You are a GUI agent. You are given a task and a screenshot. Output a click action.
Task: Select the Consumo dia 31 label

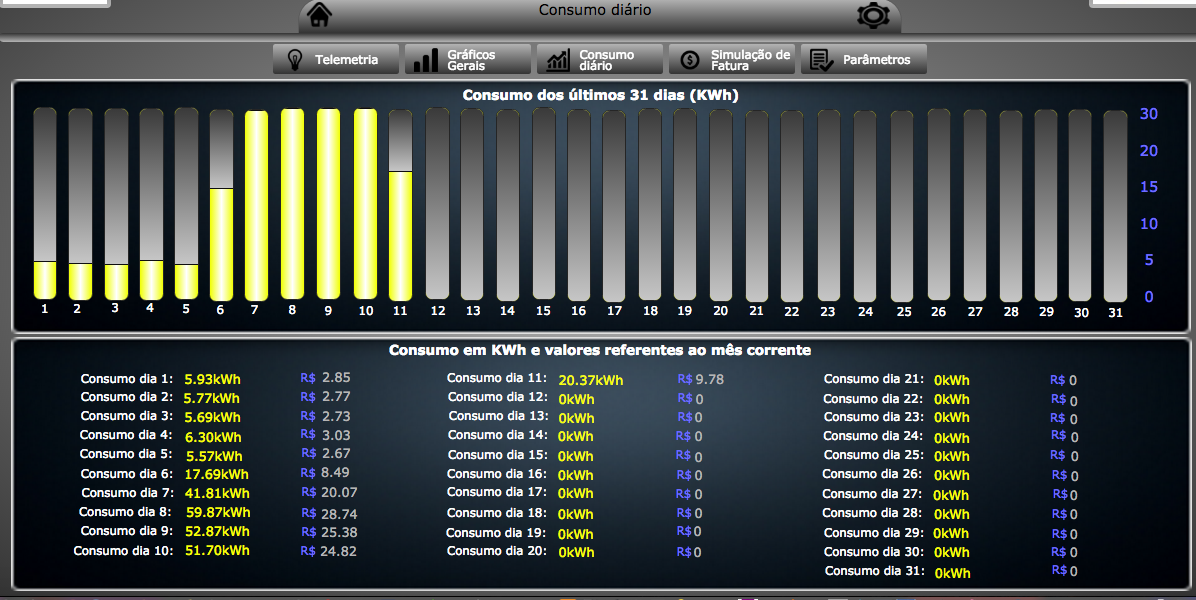874,571
